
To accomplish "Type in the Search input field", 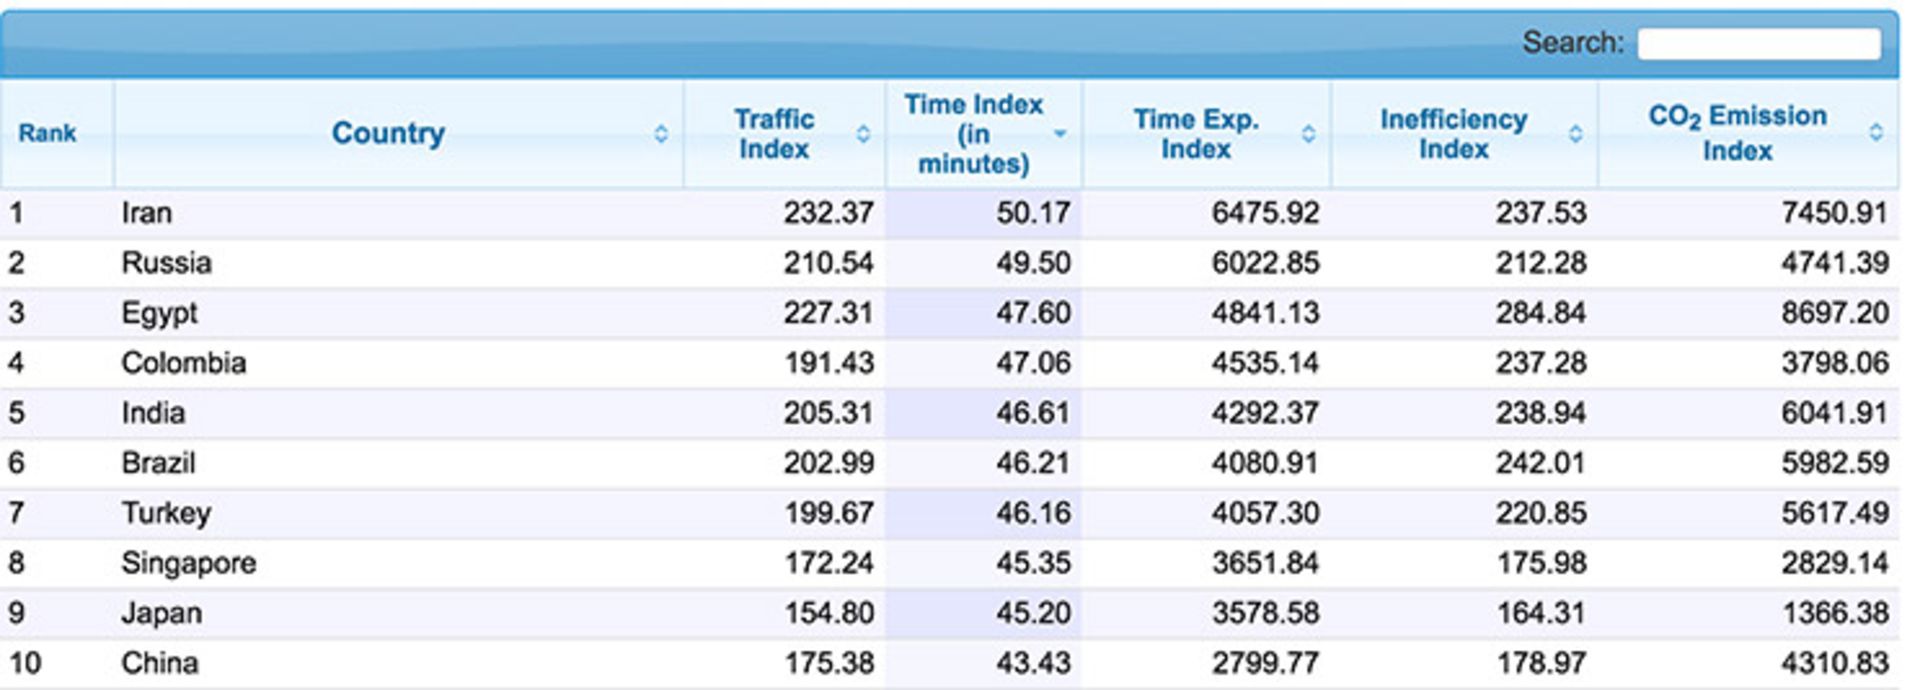I will point(1758,44).
